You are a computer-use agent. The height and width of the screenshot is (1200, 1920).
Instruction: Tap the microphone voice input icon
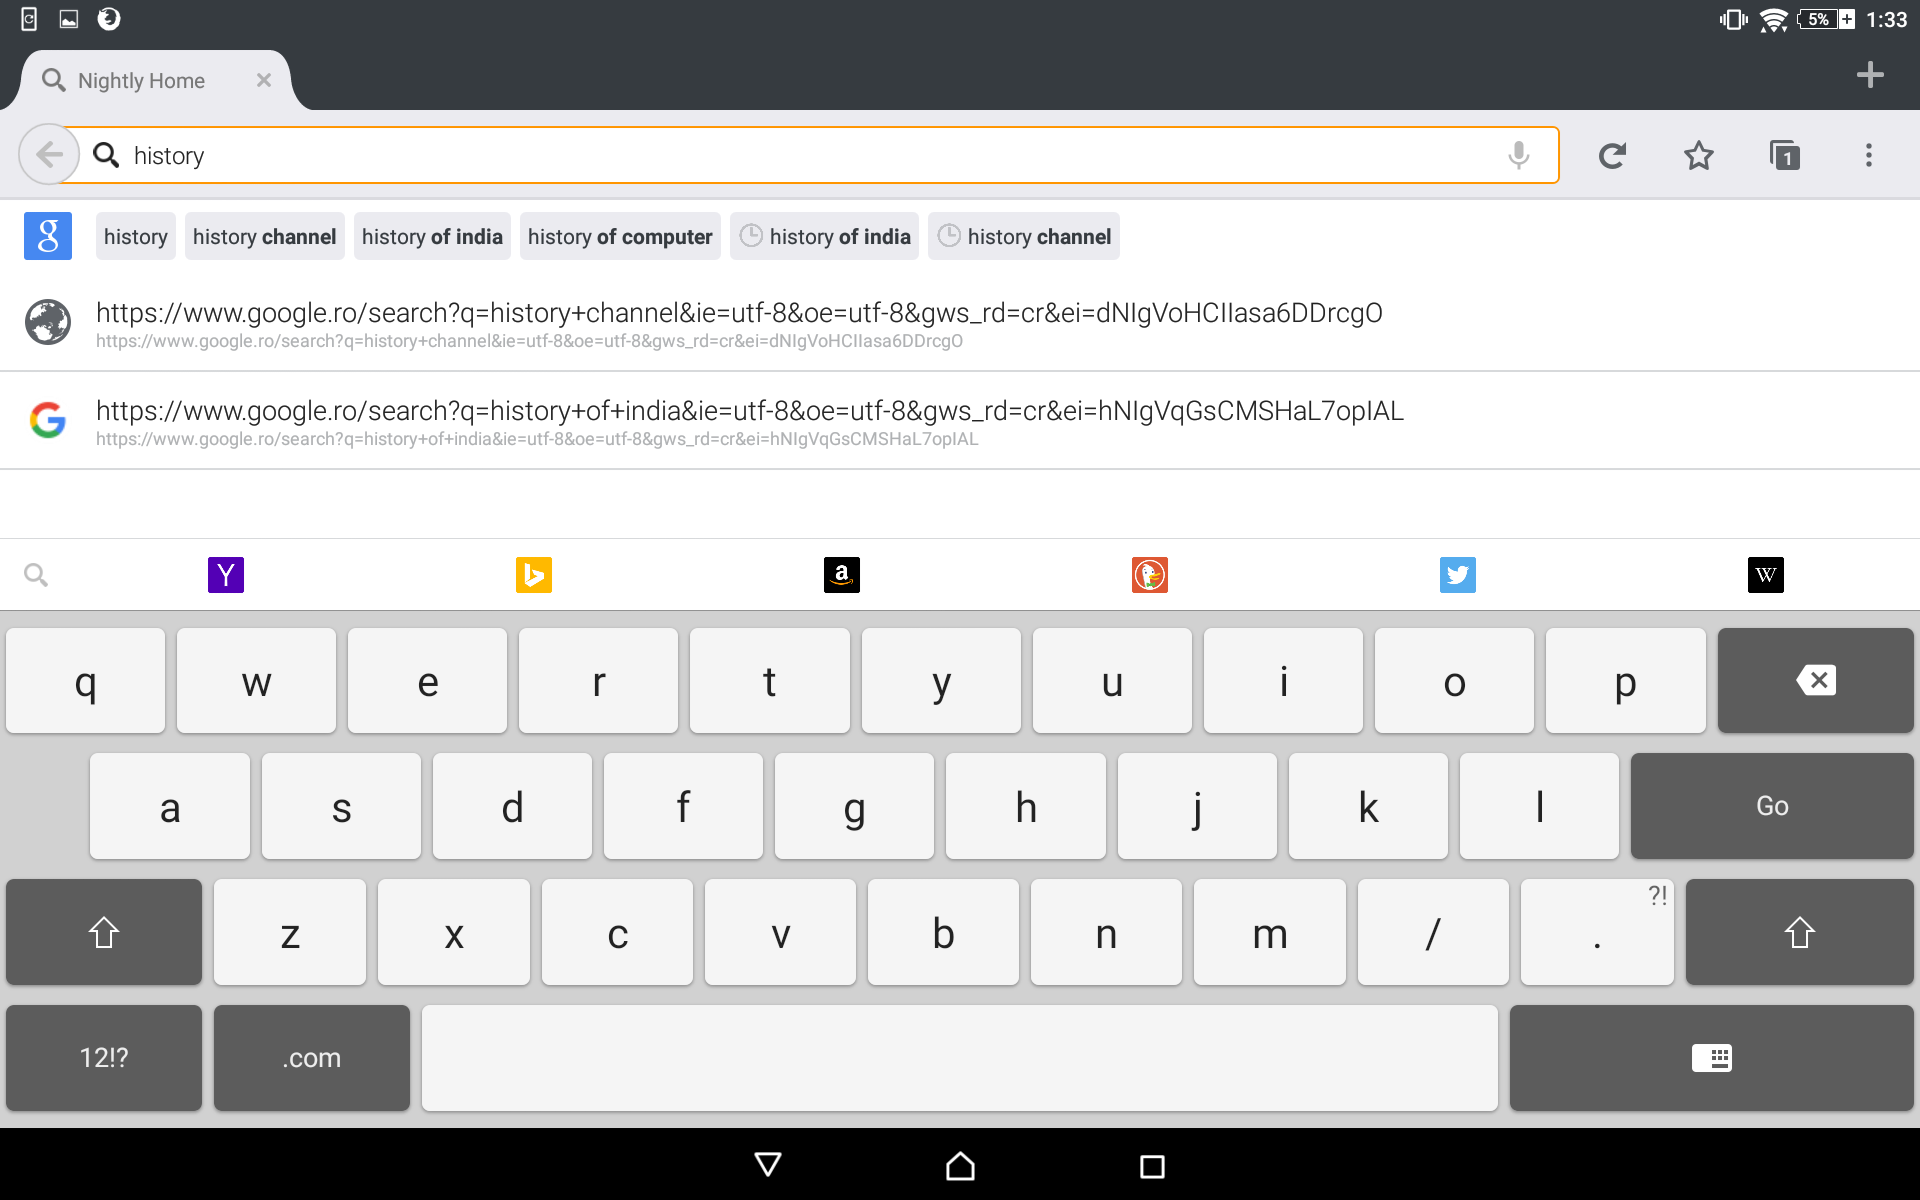pos(1518,155)
